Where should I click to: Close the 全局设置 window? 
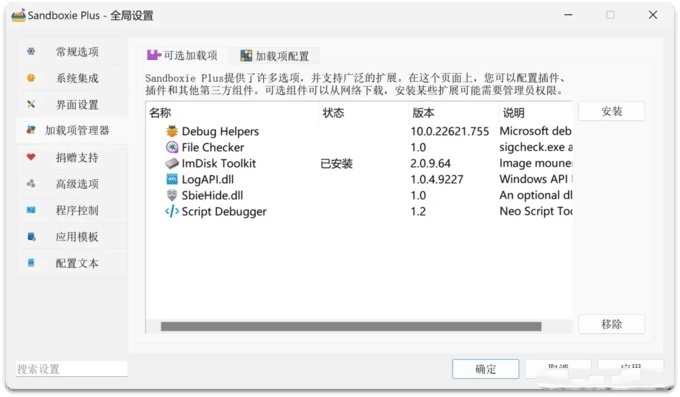coord(653,15)
